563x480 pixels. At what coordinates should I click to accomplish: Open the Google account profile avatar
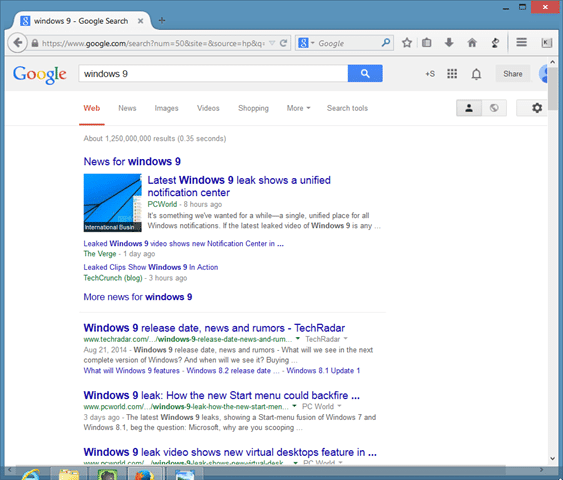(544, 74)
